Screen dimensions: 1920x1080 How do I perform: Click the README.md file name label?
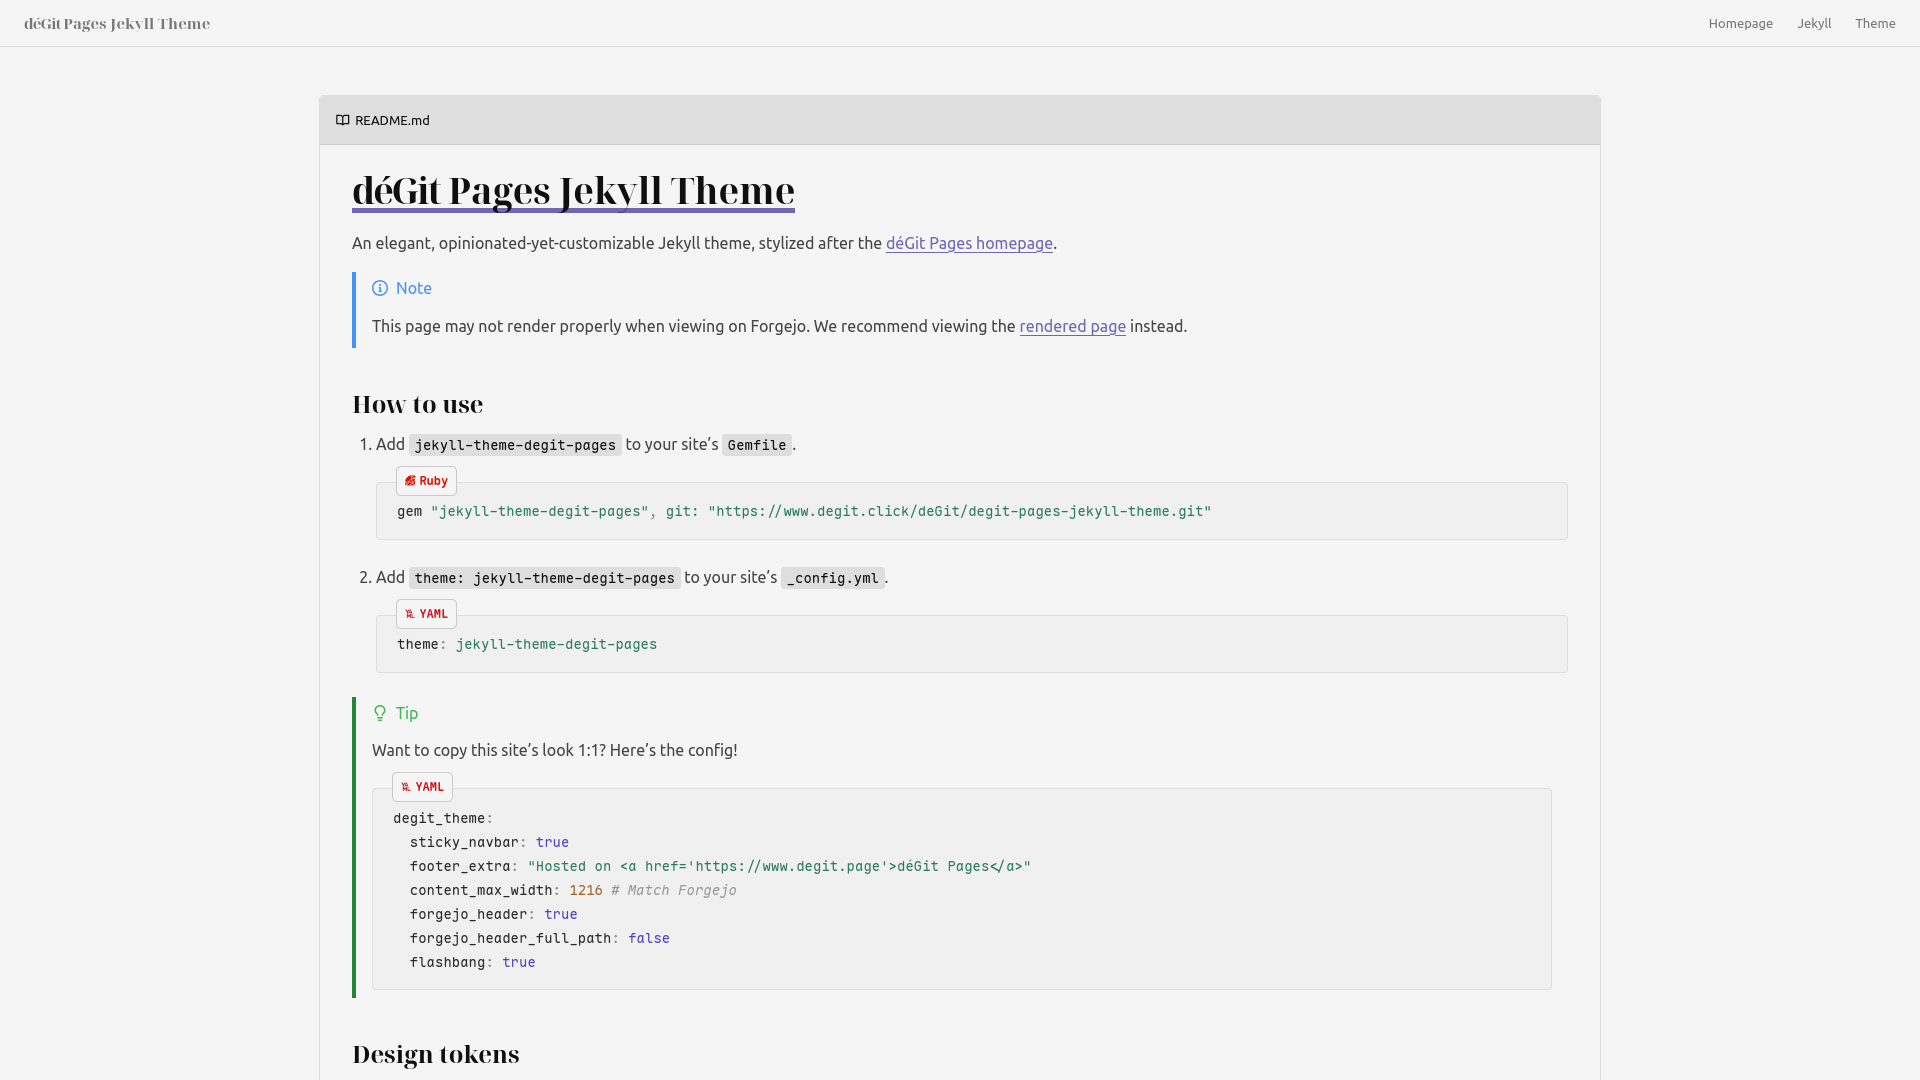pyautogui.click(x=392, y=120)
